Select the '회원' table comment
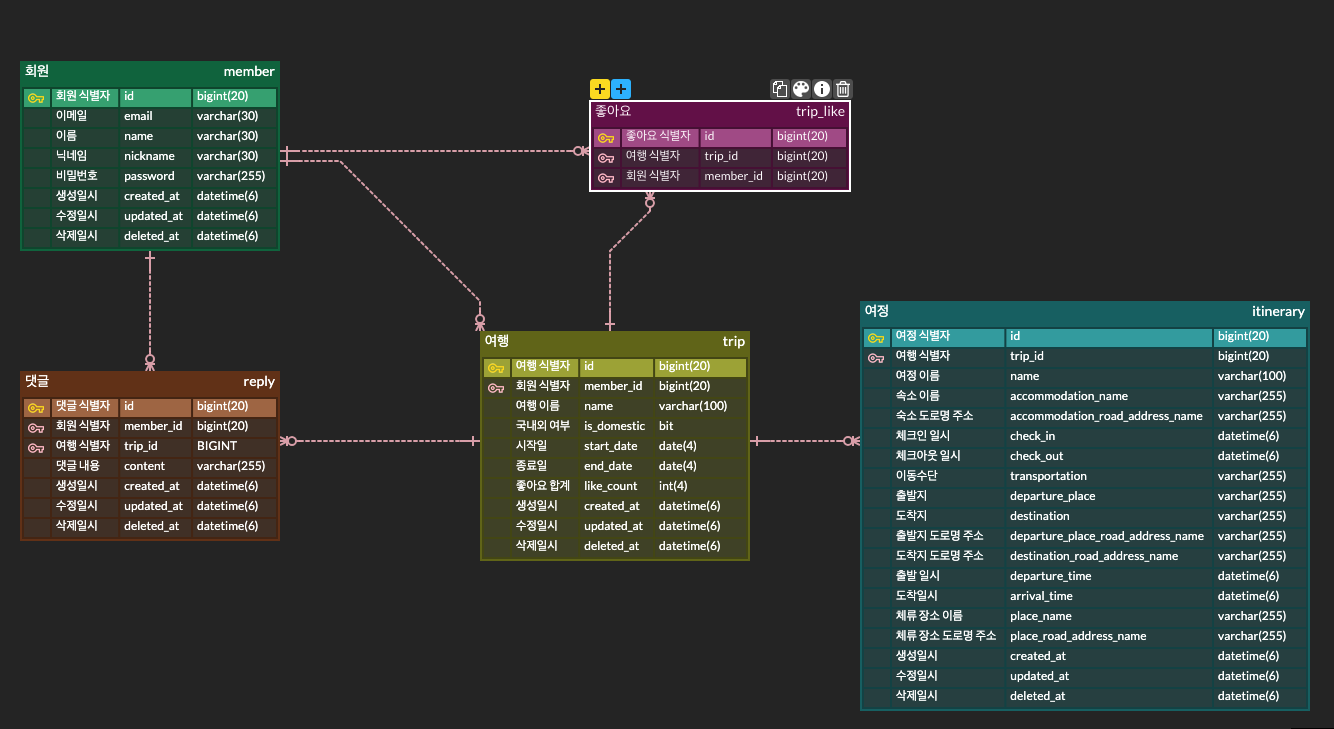The height and width of the screenshot is (729, 1334). (37, 71)
